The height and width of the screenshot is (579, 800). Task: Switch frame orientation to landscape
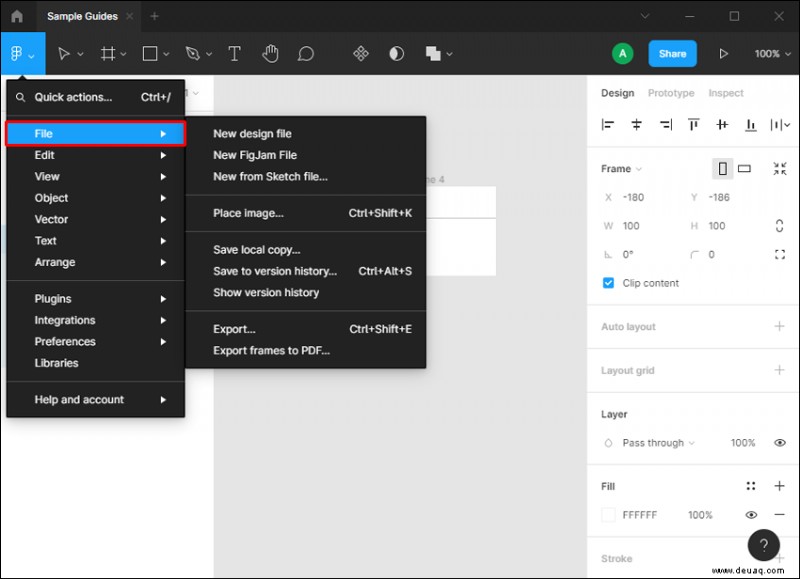pyautogui.click(x=742, y=168)
